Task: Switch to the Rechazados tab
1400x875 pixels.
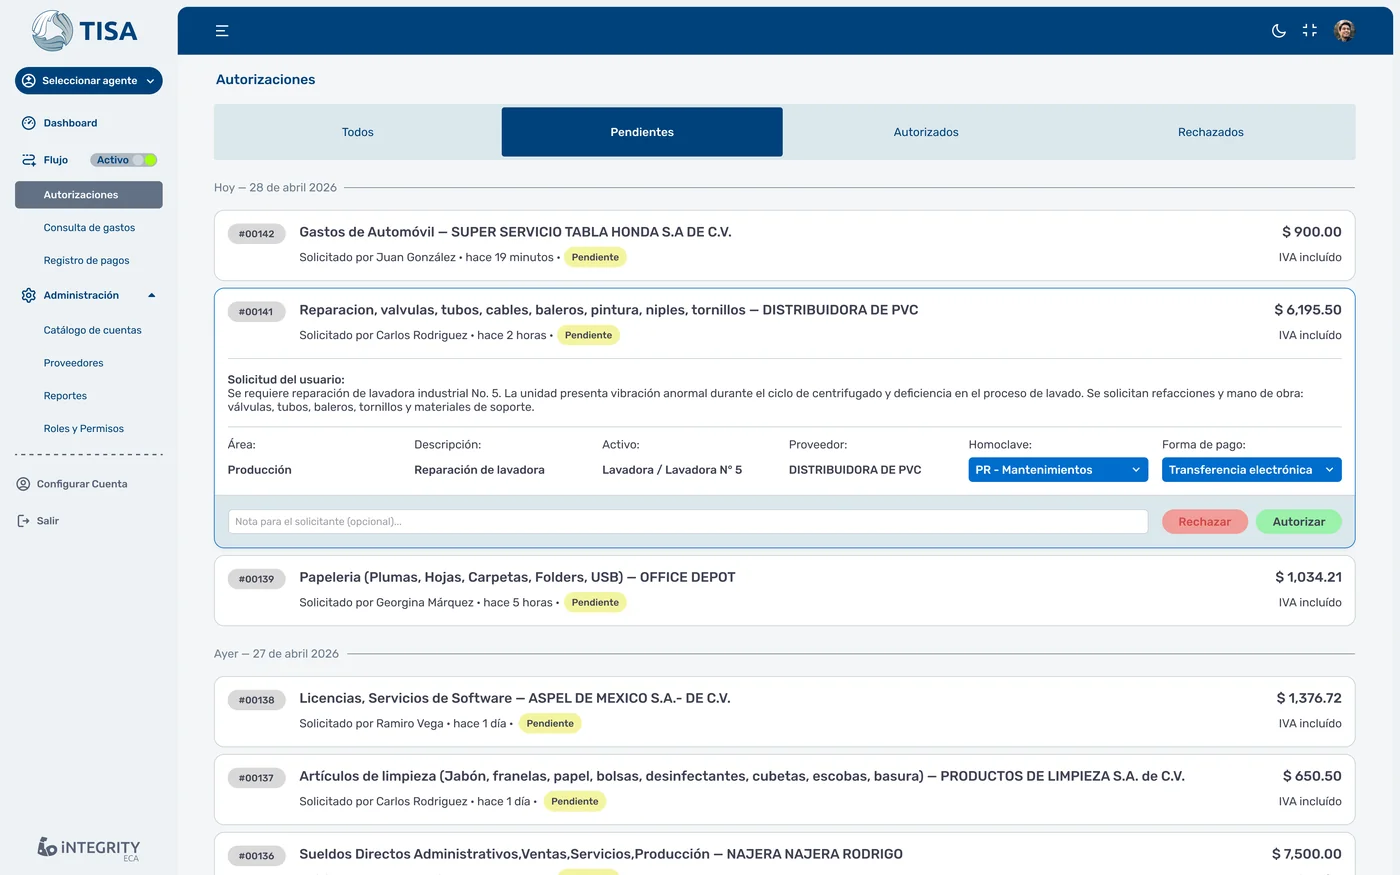Action: 1211,132
